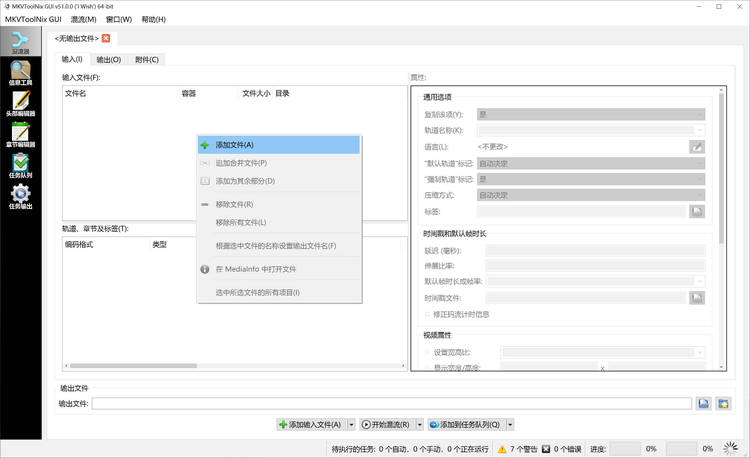Browse for timestamp file icon
The width and height of the screenshot is (750, 458).
click(x=697, y=298)
